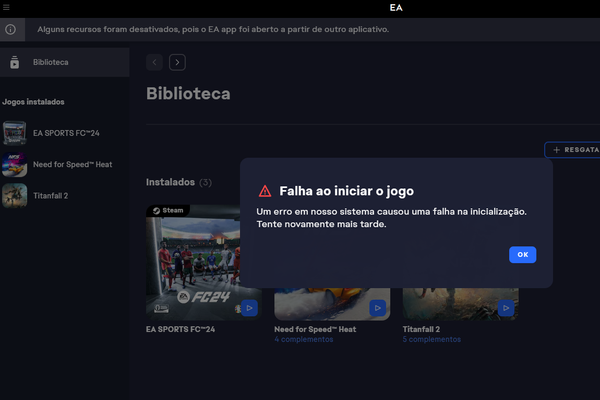The width and height of the screenshot is (600, 400).
Task: Click the Resgatar button
Action: (573, 149)
